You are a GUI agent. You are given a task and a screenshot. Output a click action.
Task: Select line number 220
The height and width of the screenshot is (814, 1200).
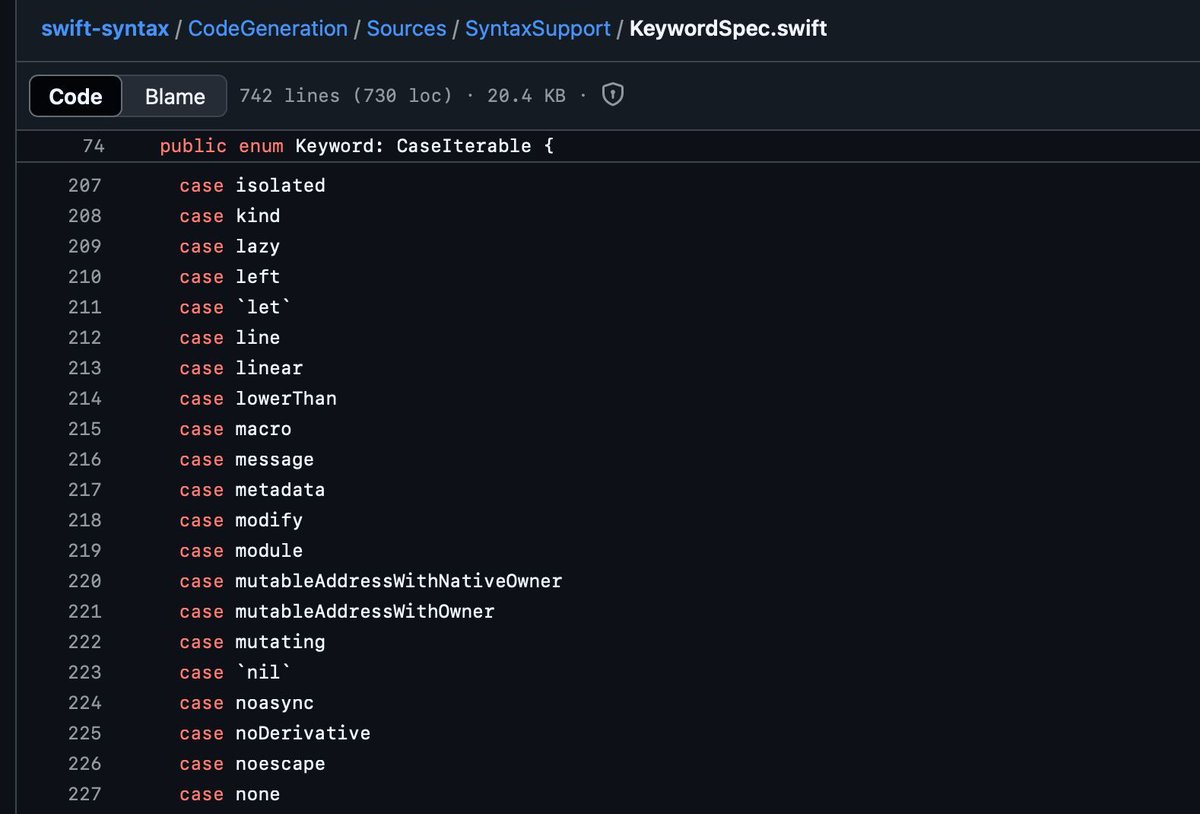pos(85,581)
